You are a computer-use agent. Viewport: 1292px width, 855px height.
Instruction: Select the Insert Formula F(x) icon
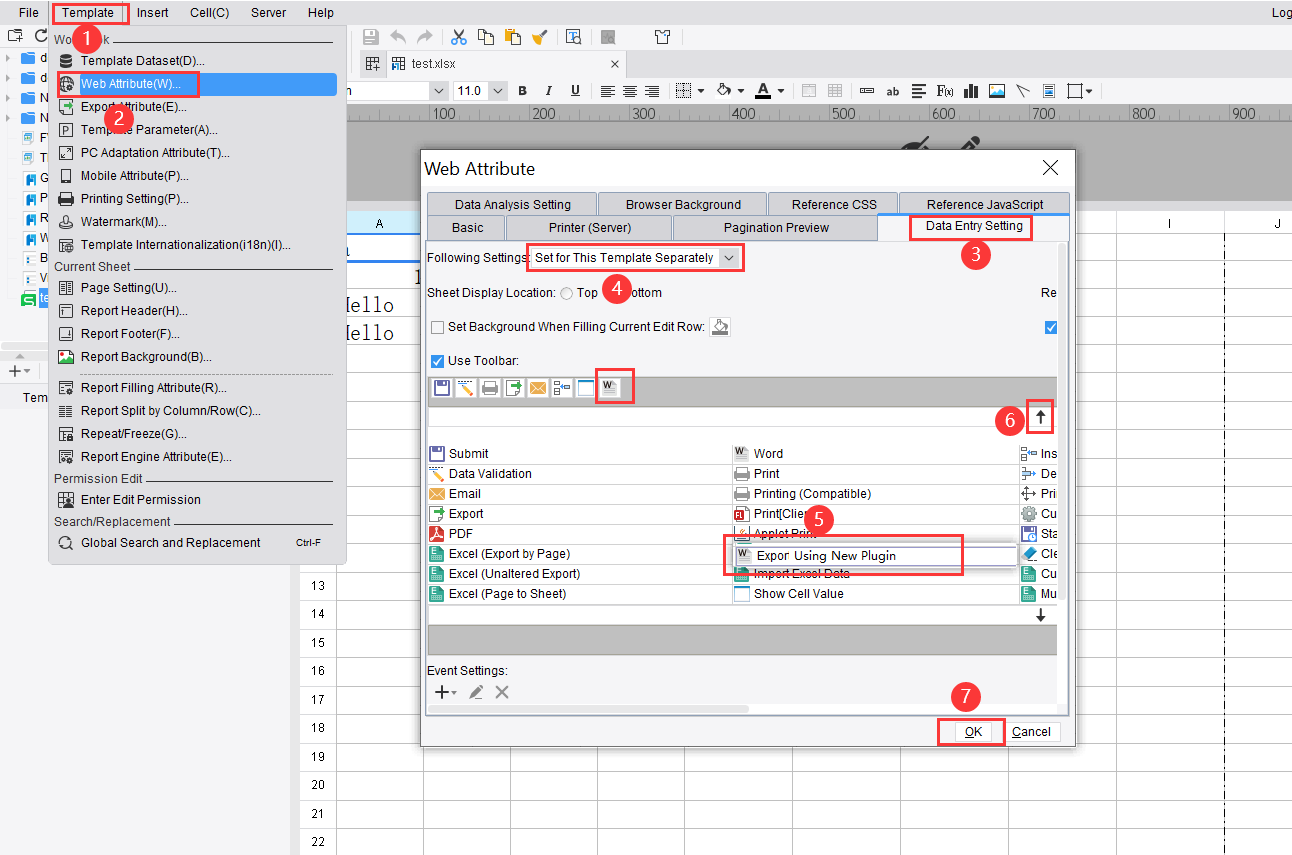pos(945,90)
